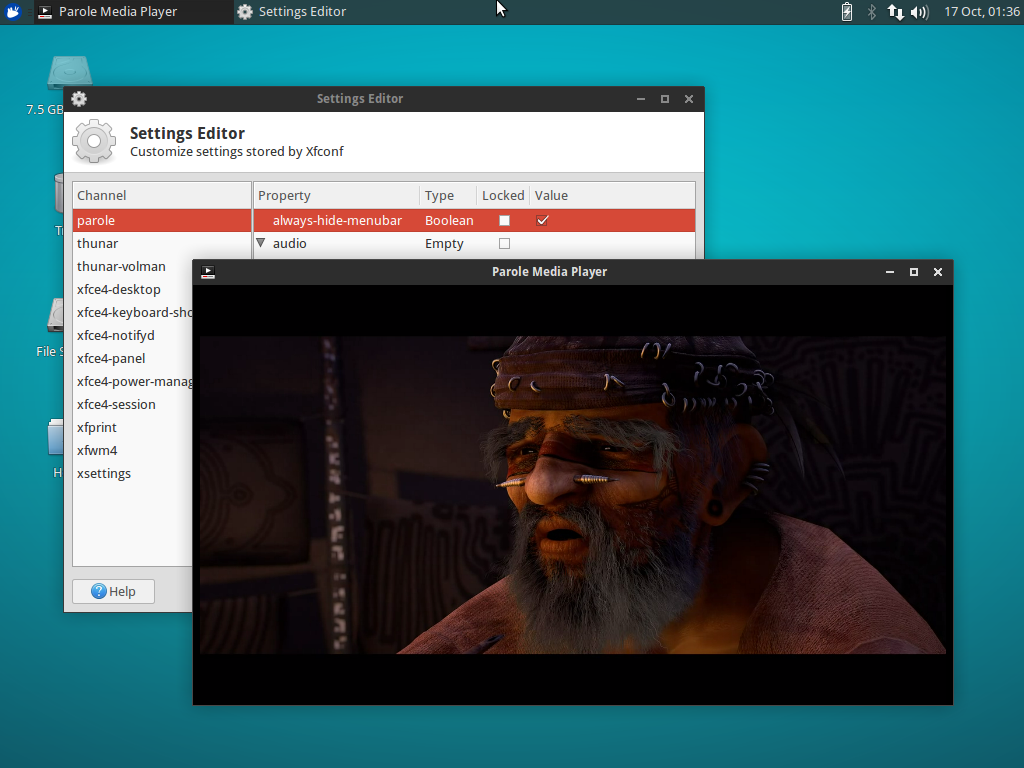Collapse the audio property disclosure triangle
This screenshot has height=768, width=1024.
[260, 243]
